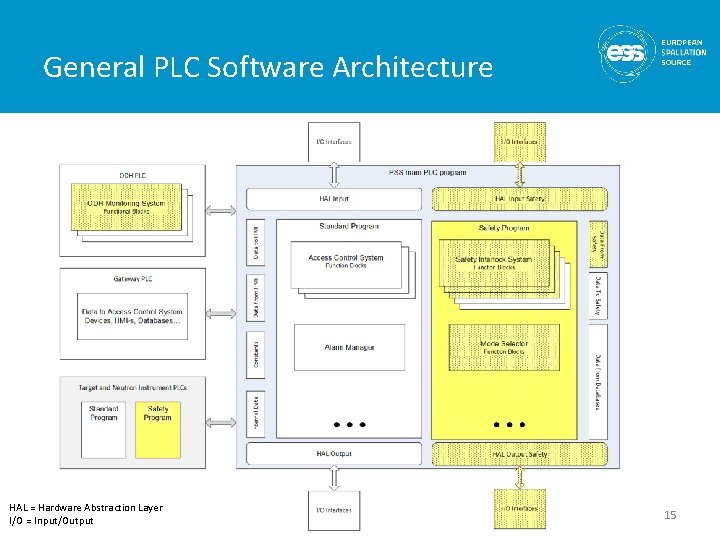Click Target and Neutron Instrument PLCs label
This screenshot has height=540, width=720.
coord(133,388)
